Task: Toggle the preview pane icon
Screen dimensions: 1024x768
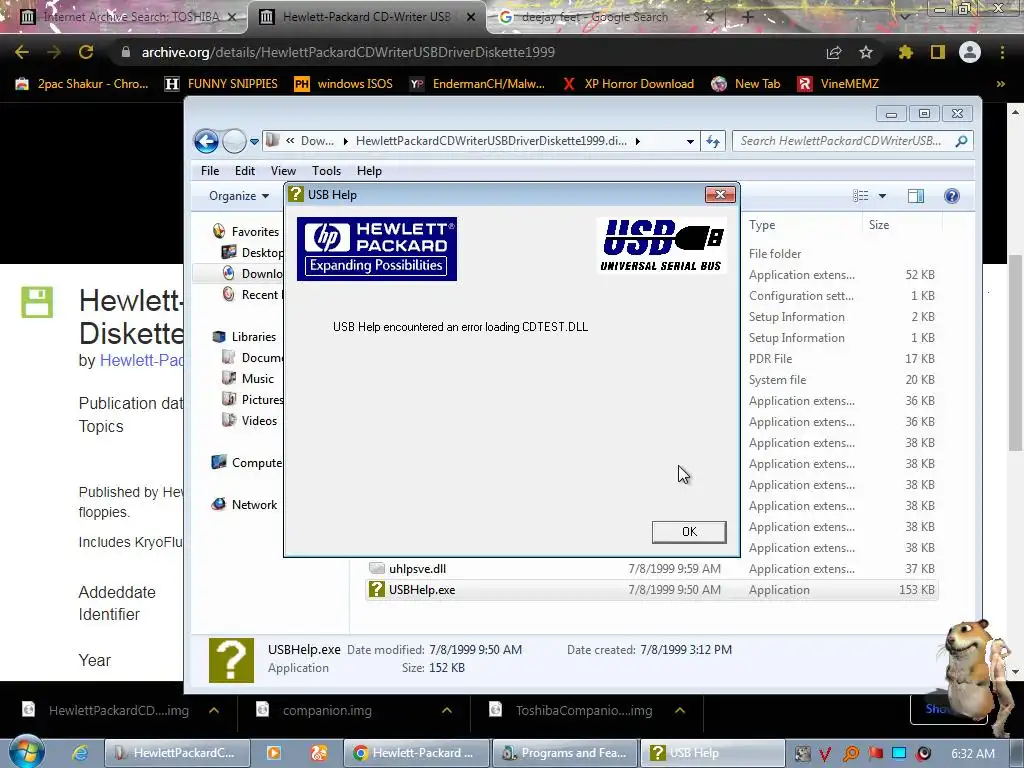Action: coord(916,196)
